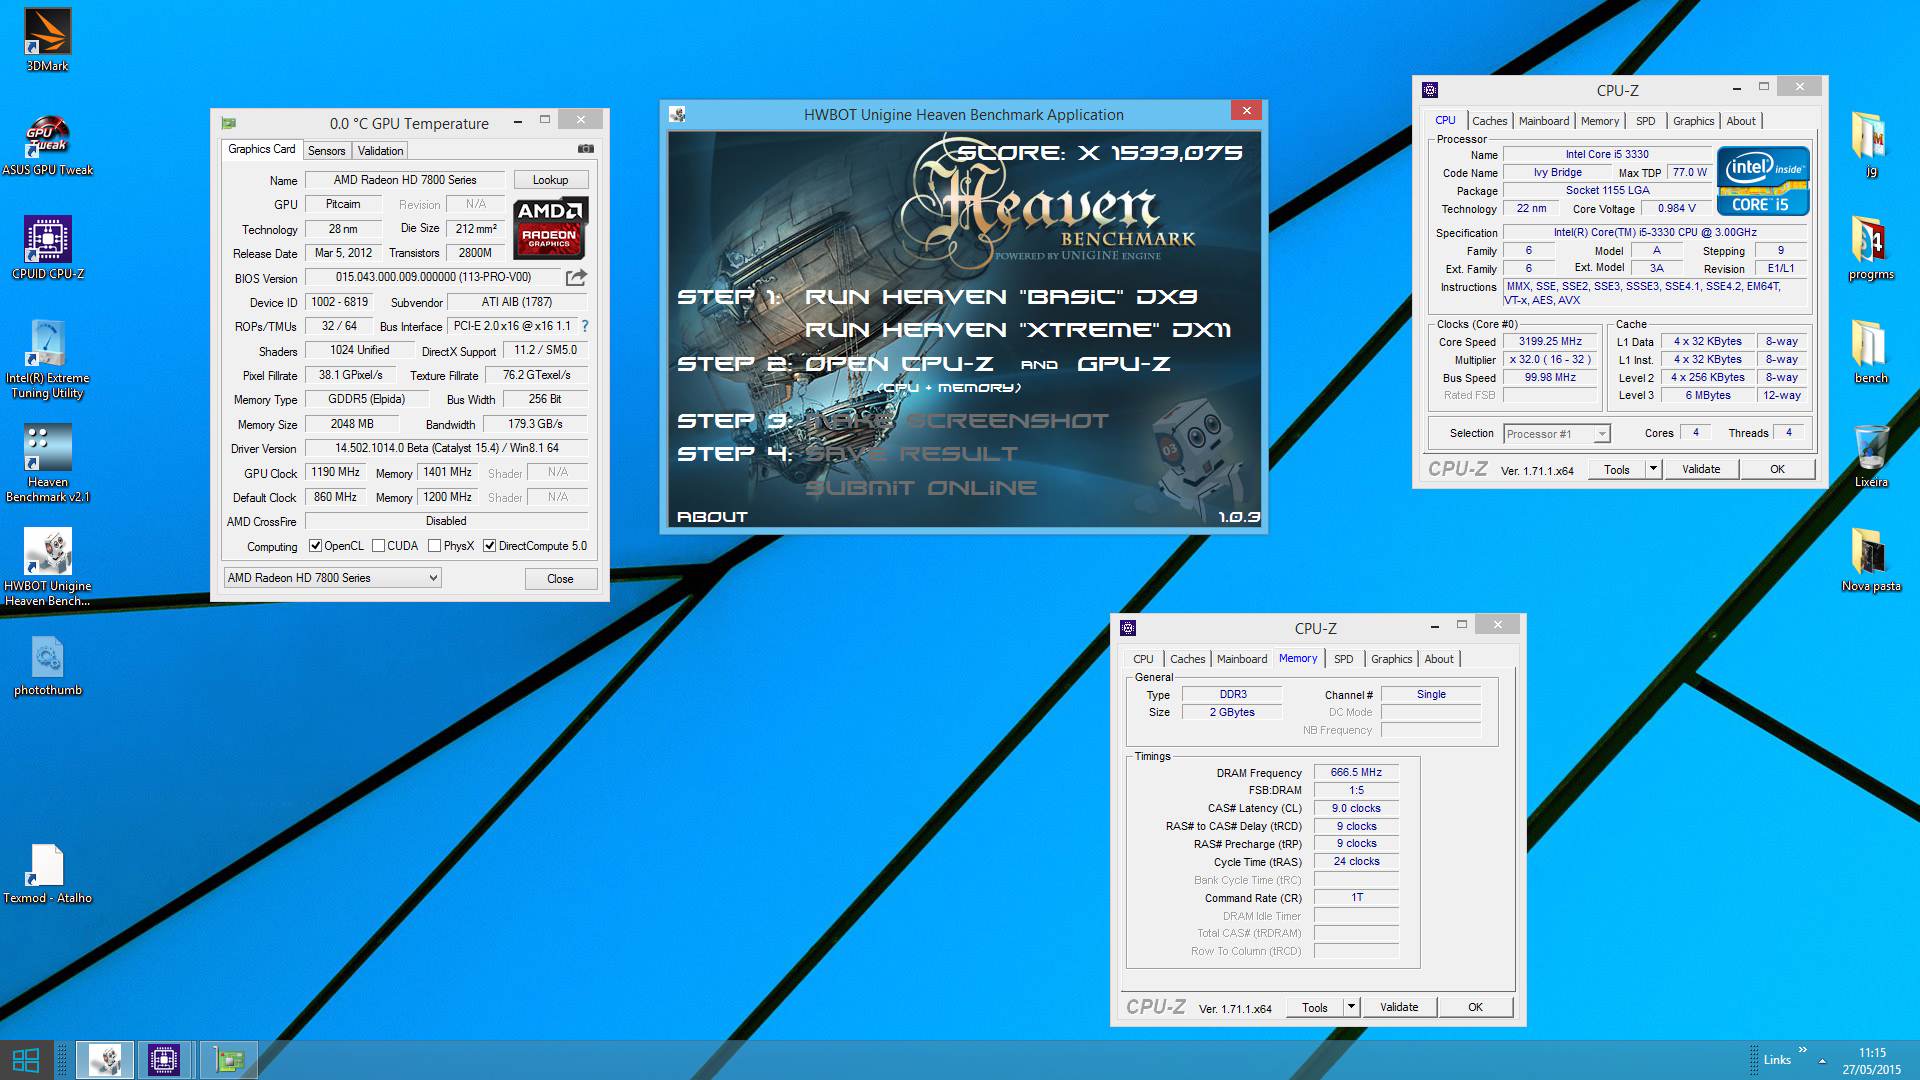Image resolution: width=1920 pixels, height=1080 pixels.
Task: Toggle the DirectCompute 5.0 checkbox
Action: 490,546
